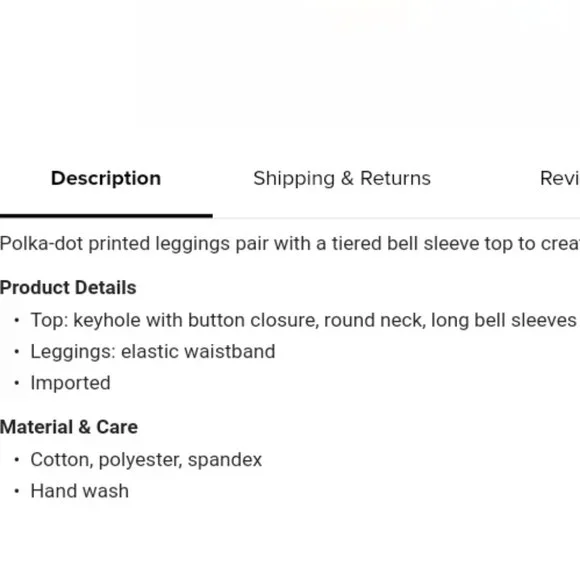Click the word "Polka-dot" in the description
580x580 pixels.
(41, 244)
